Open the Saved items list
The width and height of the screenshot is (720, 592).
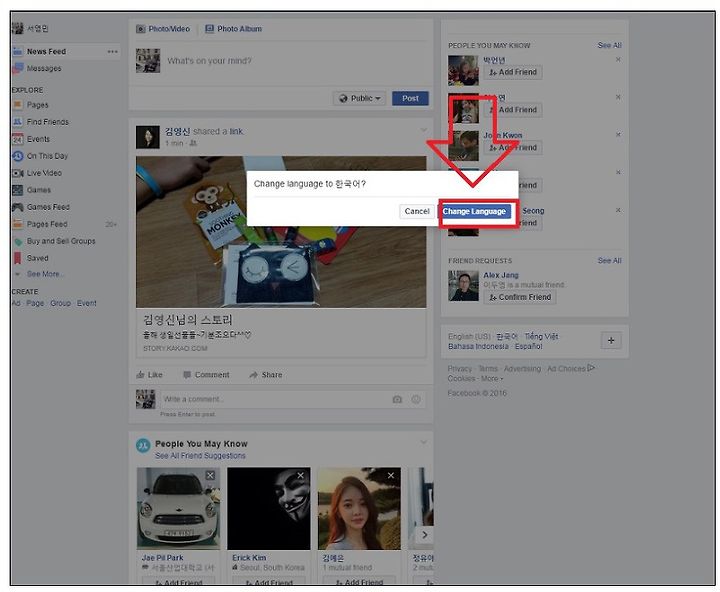[x=37, y=258]
